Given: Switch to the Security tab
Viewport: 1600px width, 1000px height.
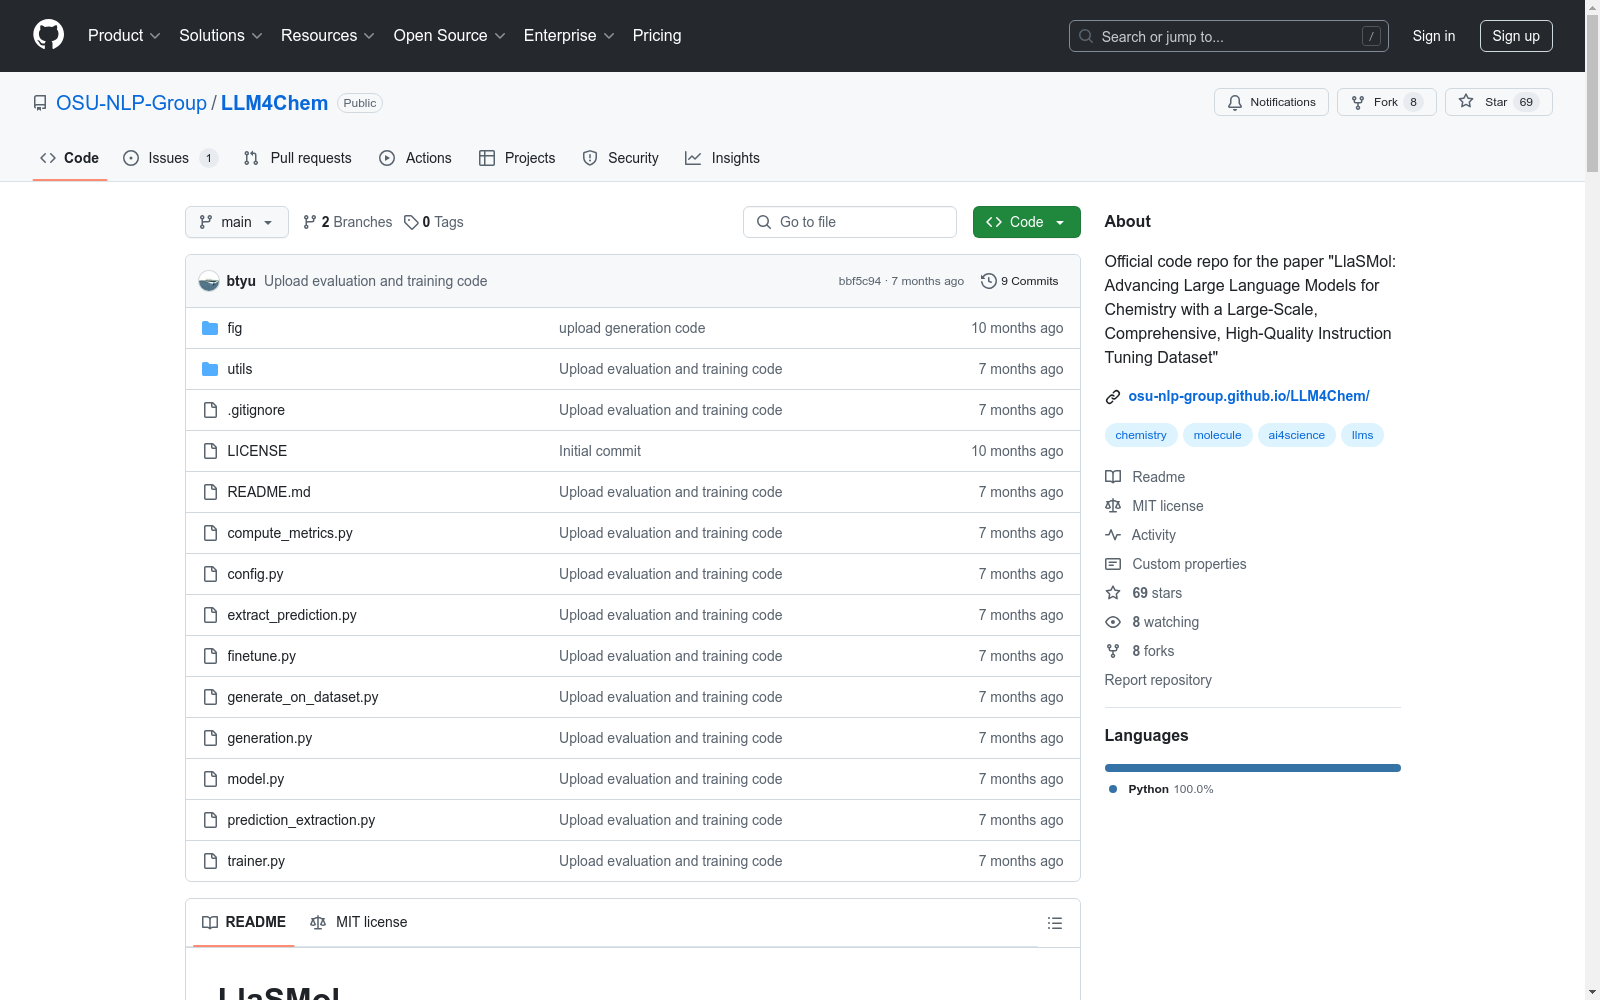Looking at the screenshot, I should [x=620, y=158].
